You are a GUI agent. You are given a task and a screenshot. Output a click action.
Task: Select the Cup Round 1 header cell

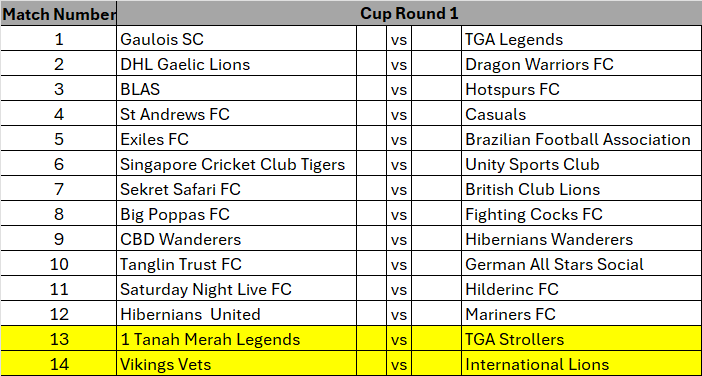tap(409, 13)
